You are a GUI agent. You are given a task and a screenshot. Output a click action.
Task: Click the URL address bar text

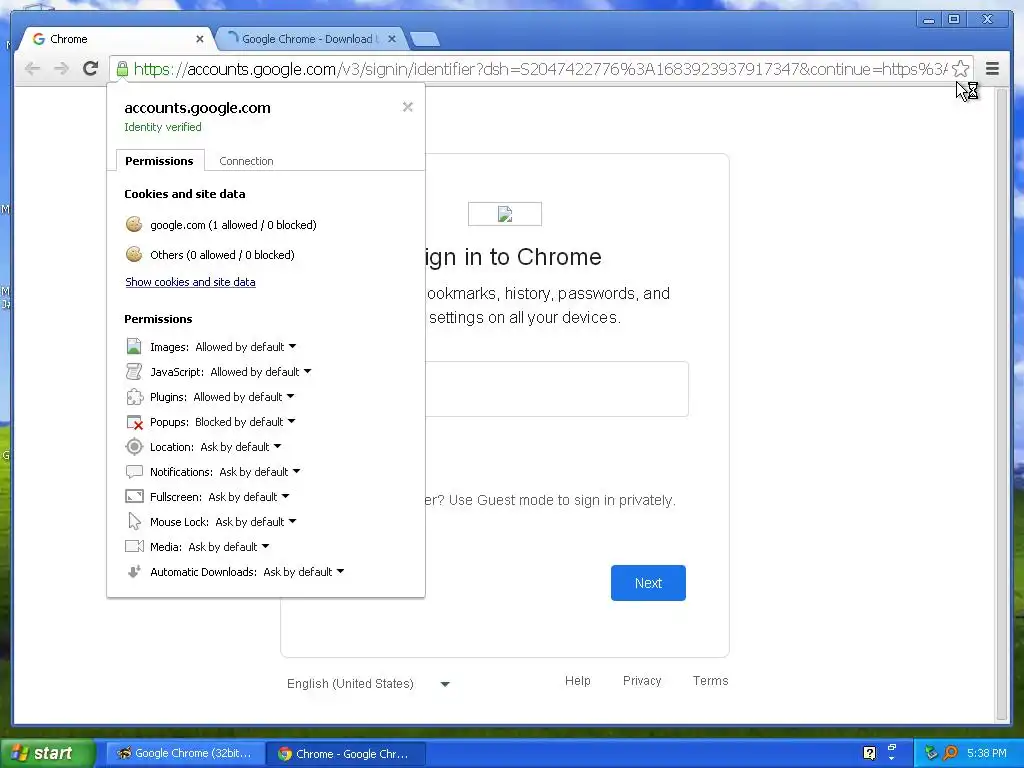[540, 69]
